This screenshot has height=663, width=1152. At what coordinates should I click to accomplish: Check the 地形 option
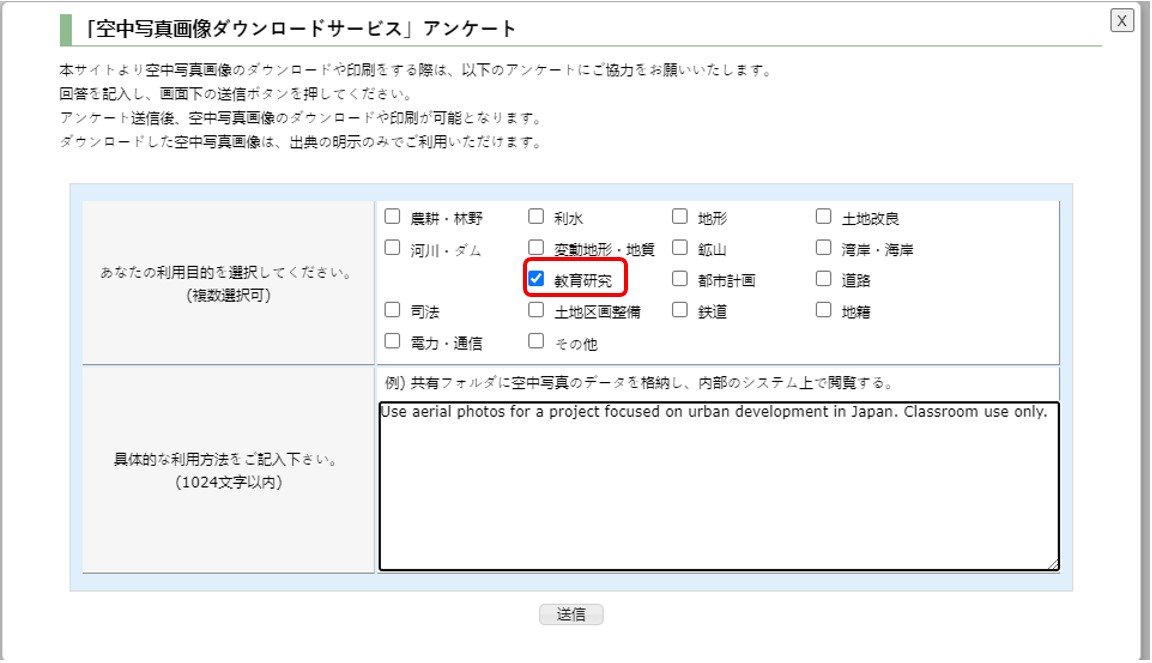(x=679, y=214)
